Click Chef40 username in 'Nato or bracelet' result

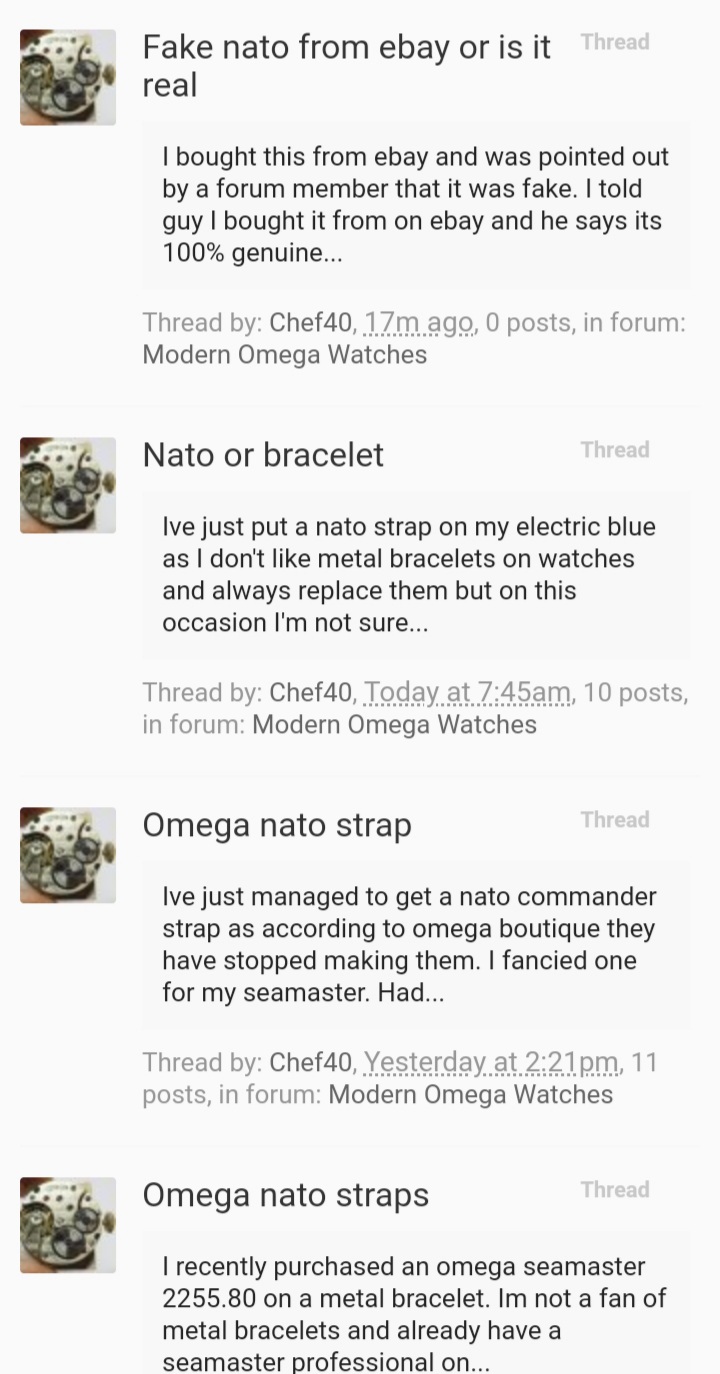pos(311,692)
